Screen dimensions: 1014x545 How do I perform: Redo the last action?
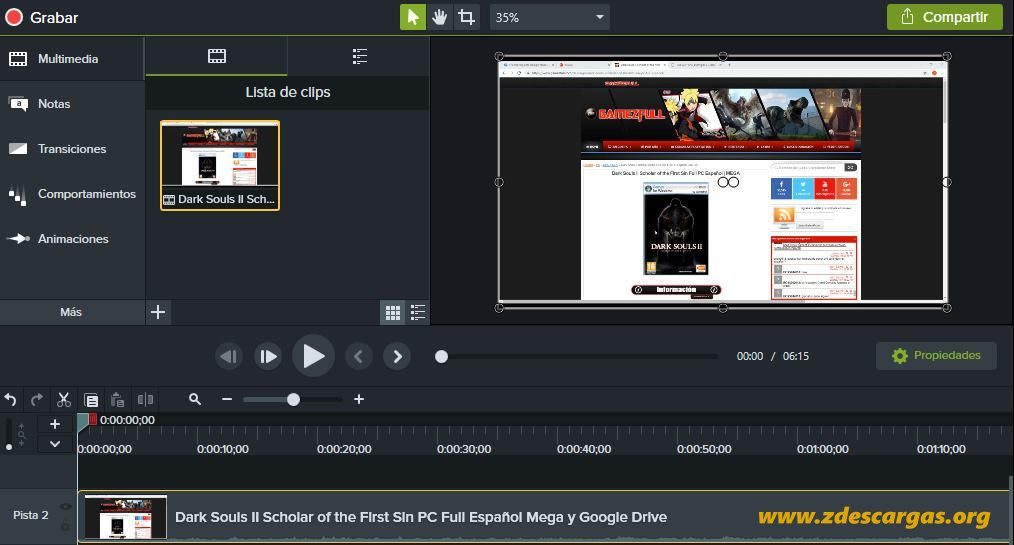[x=37, y=400]
